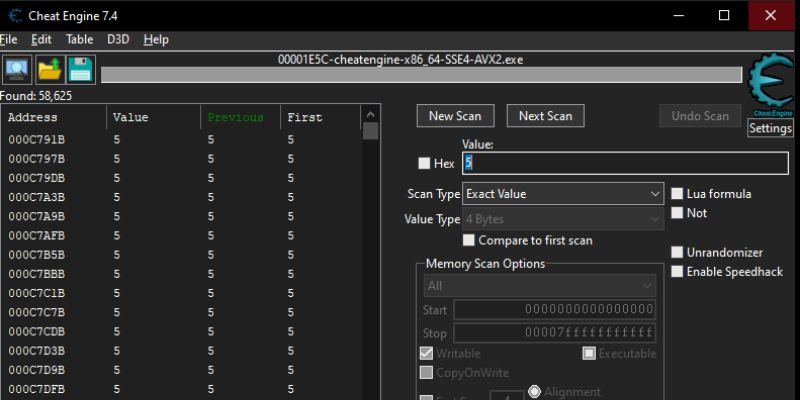This screenshot has height=400, width=800.
Task: Click the Value input field
Action: click(625, 163)
